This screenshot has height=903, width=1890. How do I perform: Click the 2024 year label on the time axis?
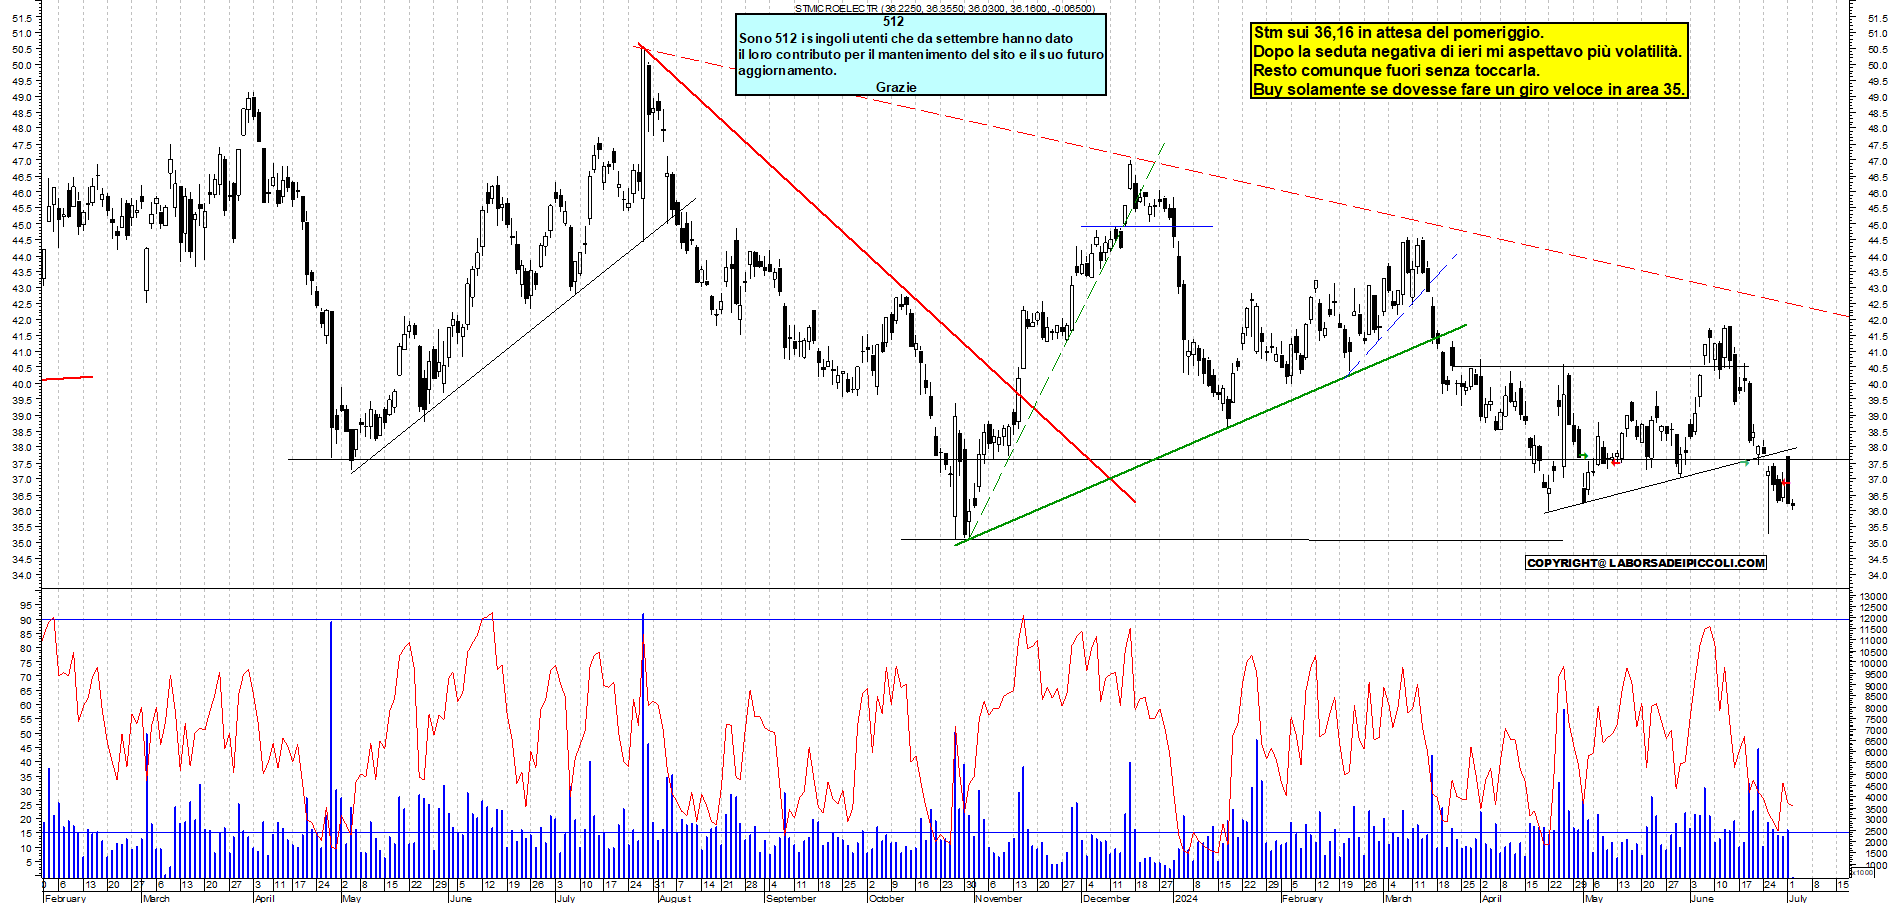(x=1186, y=898)
